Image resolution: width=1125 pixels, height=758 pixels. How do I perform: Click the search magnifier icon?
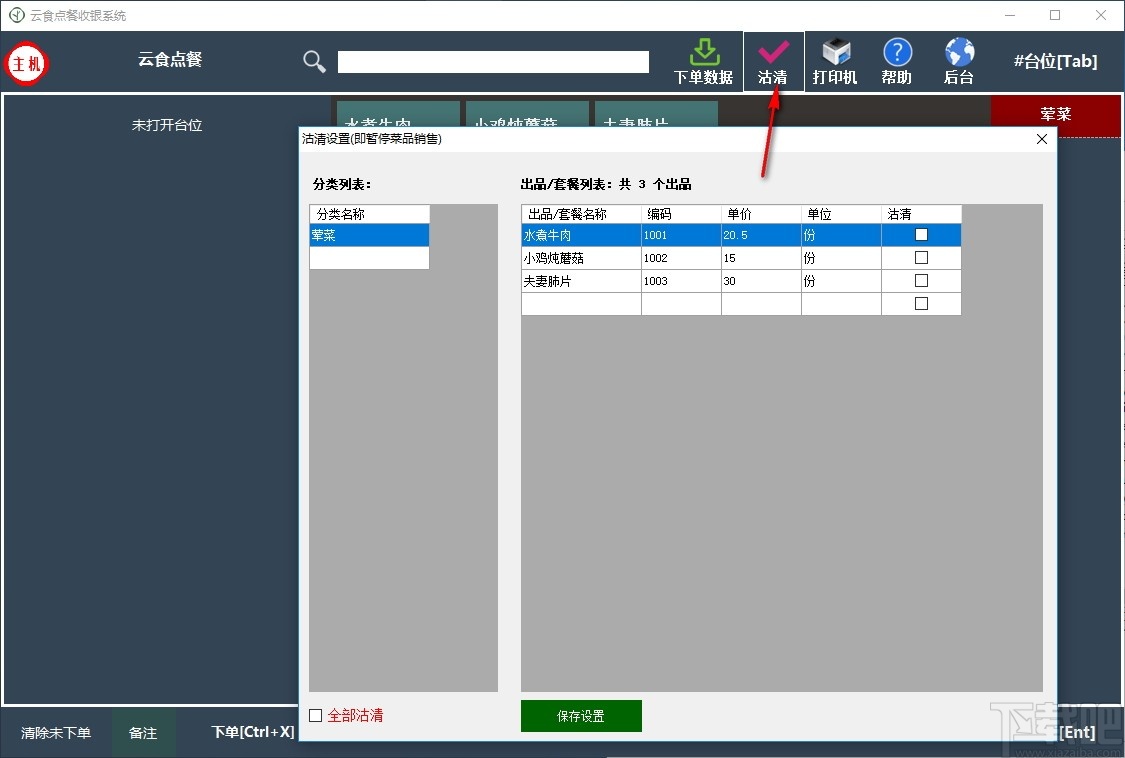tap(314, 62)
